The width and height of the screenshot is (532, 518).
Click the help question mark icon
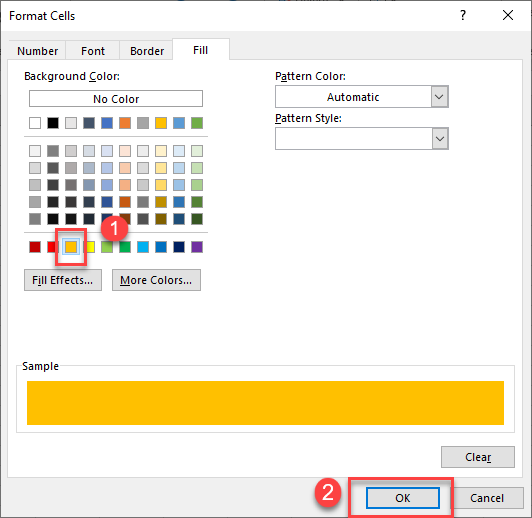click(463, 15)
